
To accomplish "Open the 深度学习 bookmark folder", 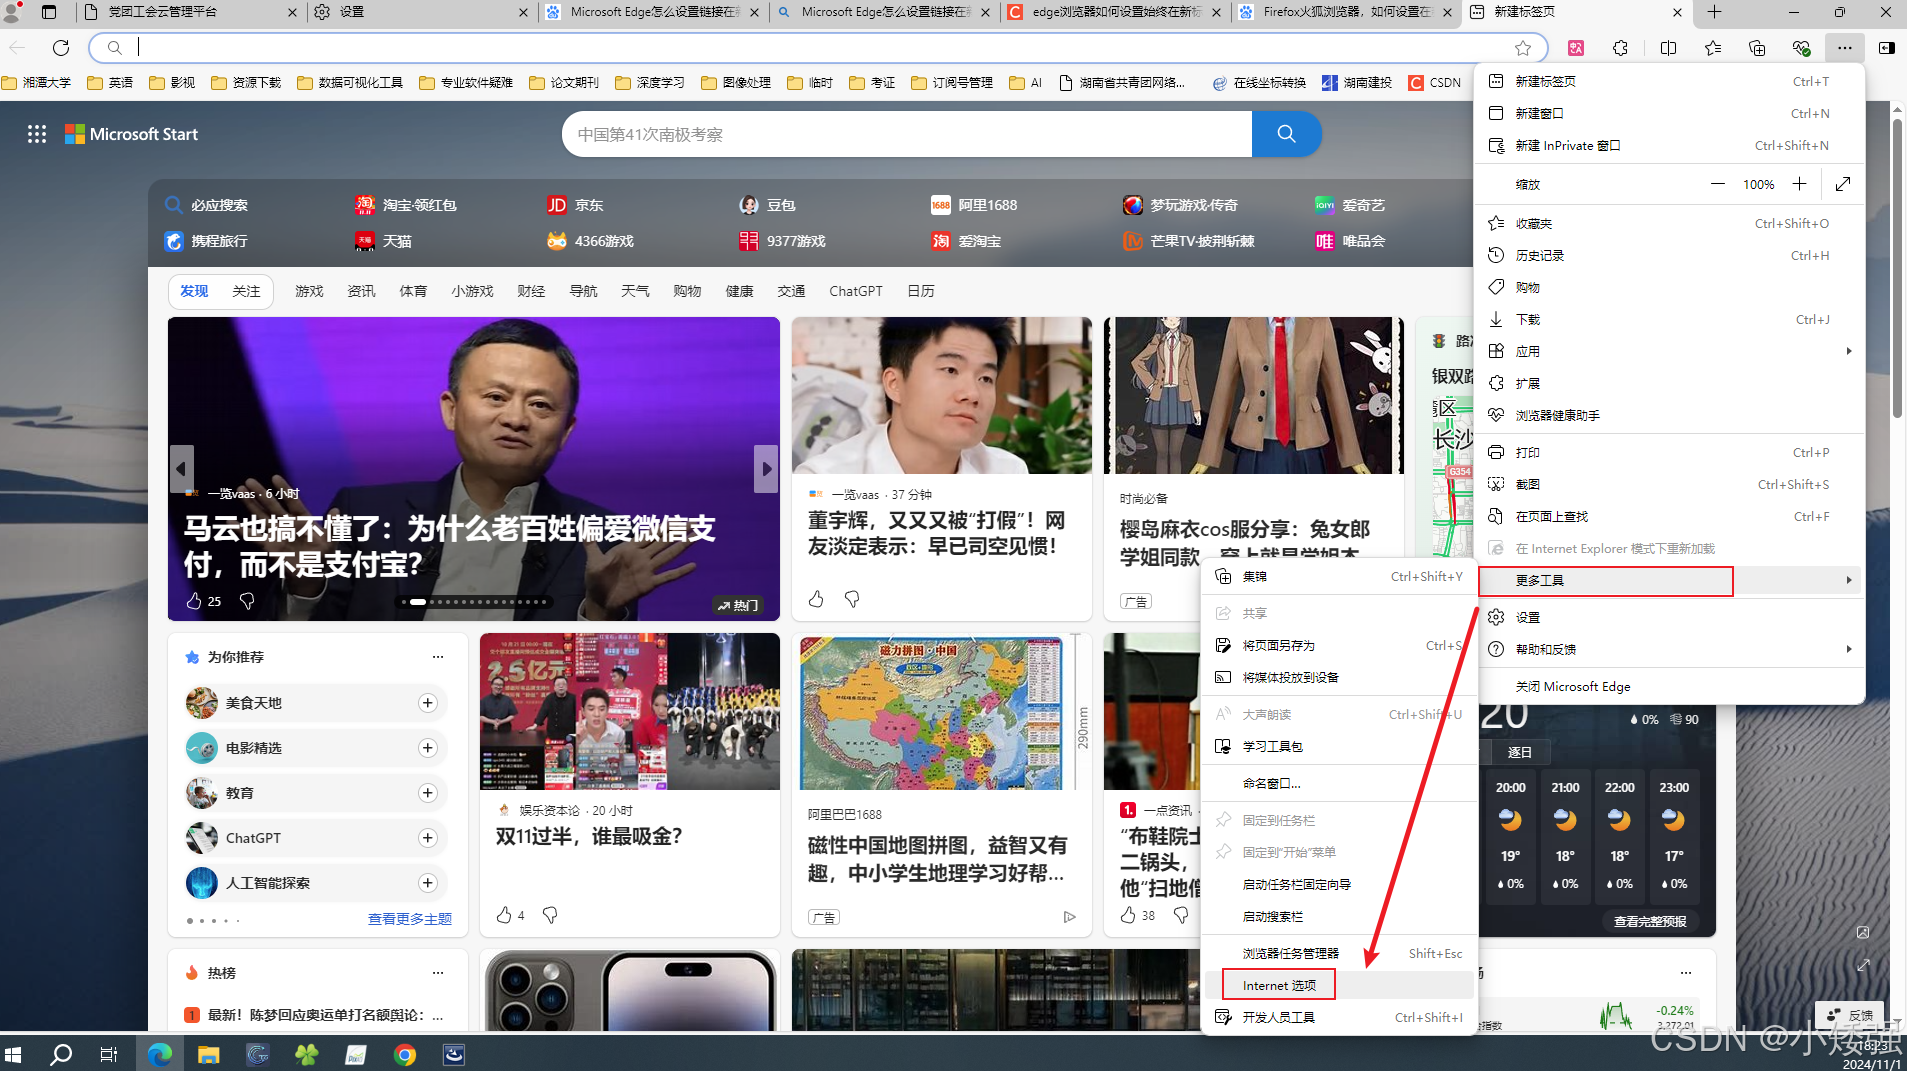I will [651, 82].
